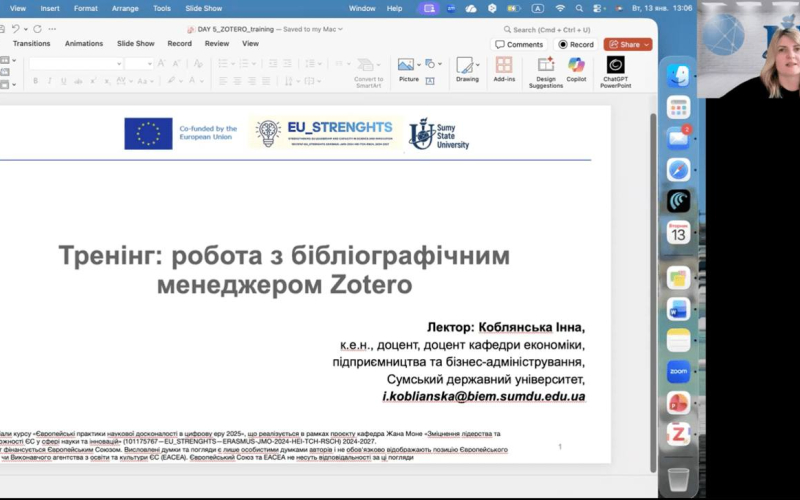Align text to the right
Image resolution: width=800 pixels, height=500 pixels.
[x=252, y=81]
